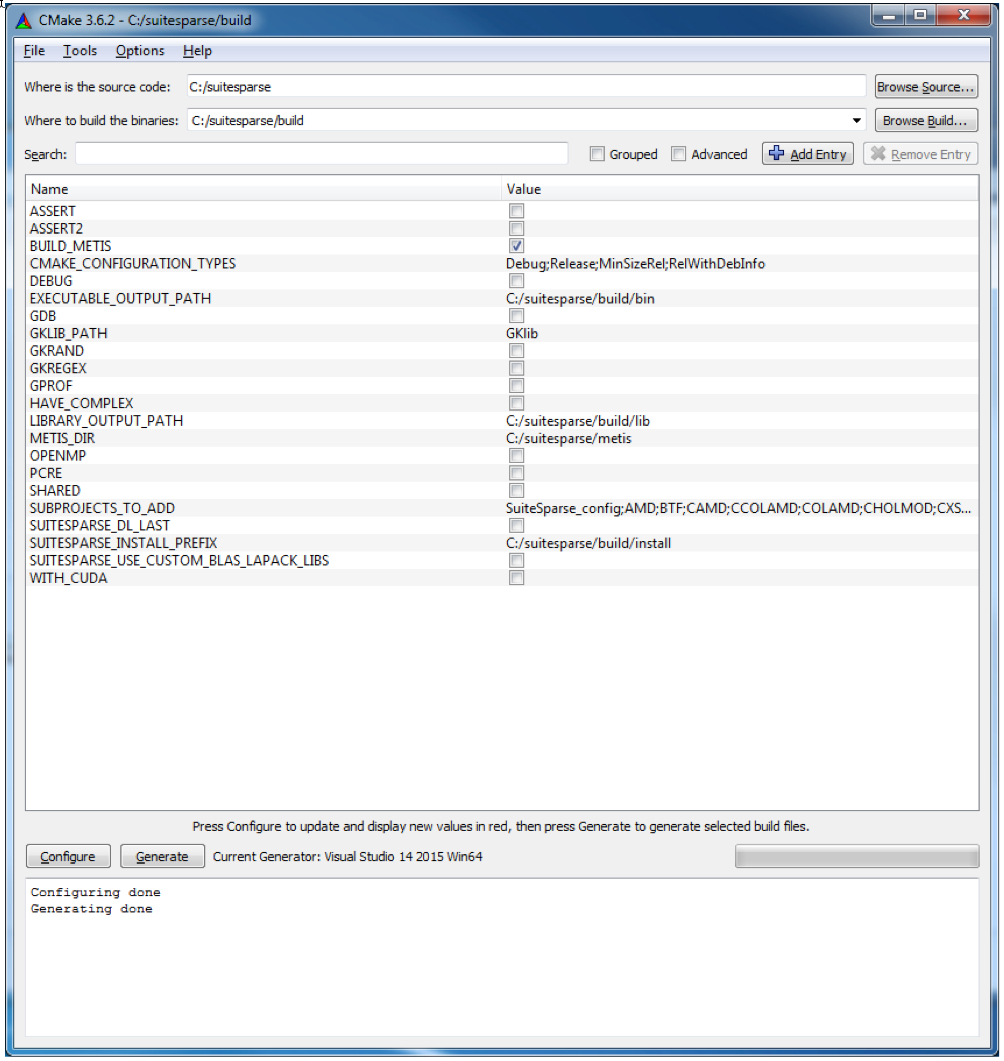1004x1061 pixels.
Task: Click the C:/suitesparse/build/bin value
Action: tap(581, 299)
